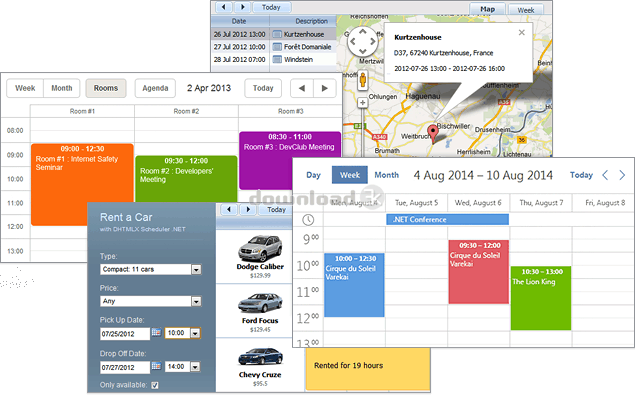Click the map zoom-in plus button
The width and height of the screenshot is (635, 395).
coord(362,103)
